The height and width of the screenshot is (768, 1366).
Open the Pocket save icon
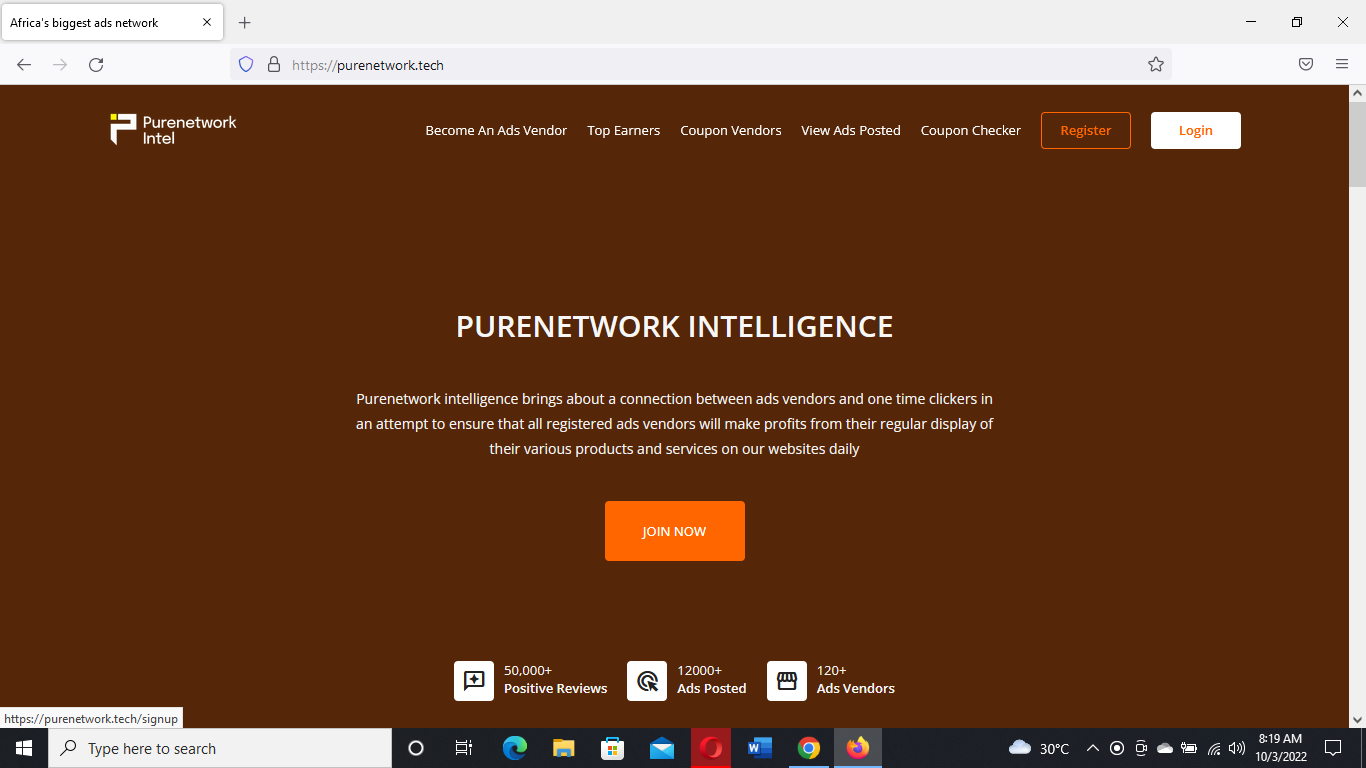point(1306,65)
